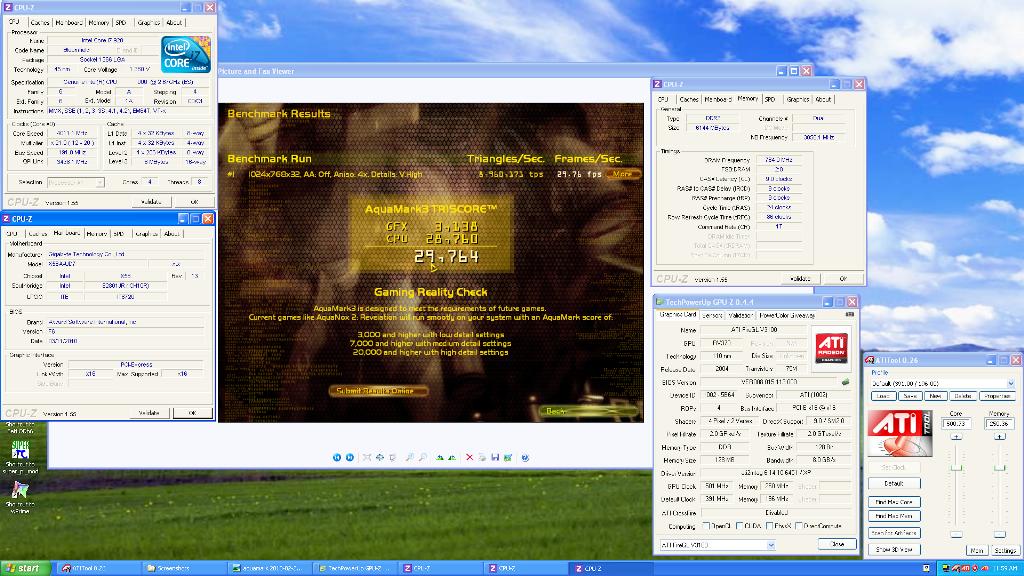Screen dimensions: 1024x576
Task: Click the Default button in ATITool
Action: coord(895,483)
